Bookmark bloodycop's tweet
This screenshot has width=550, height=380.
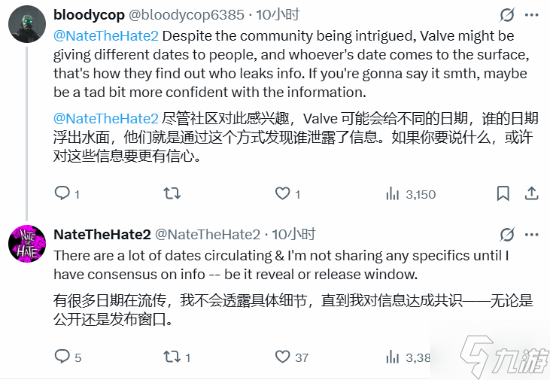[x=503, y=194]
